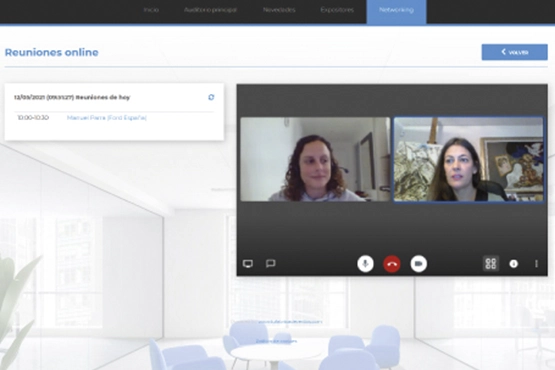Mute the microphone in the call
Screen dimensions: 555x370
365,264
